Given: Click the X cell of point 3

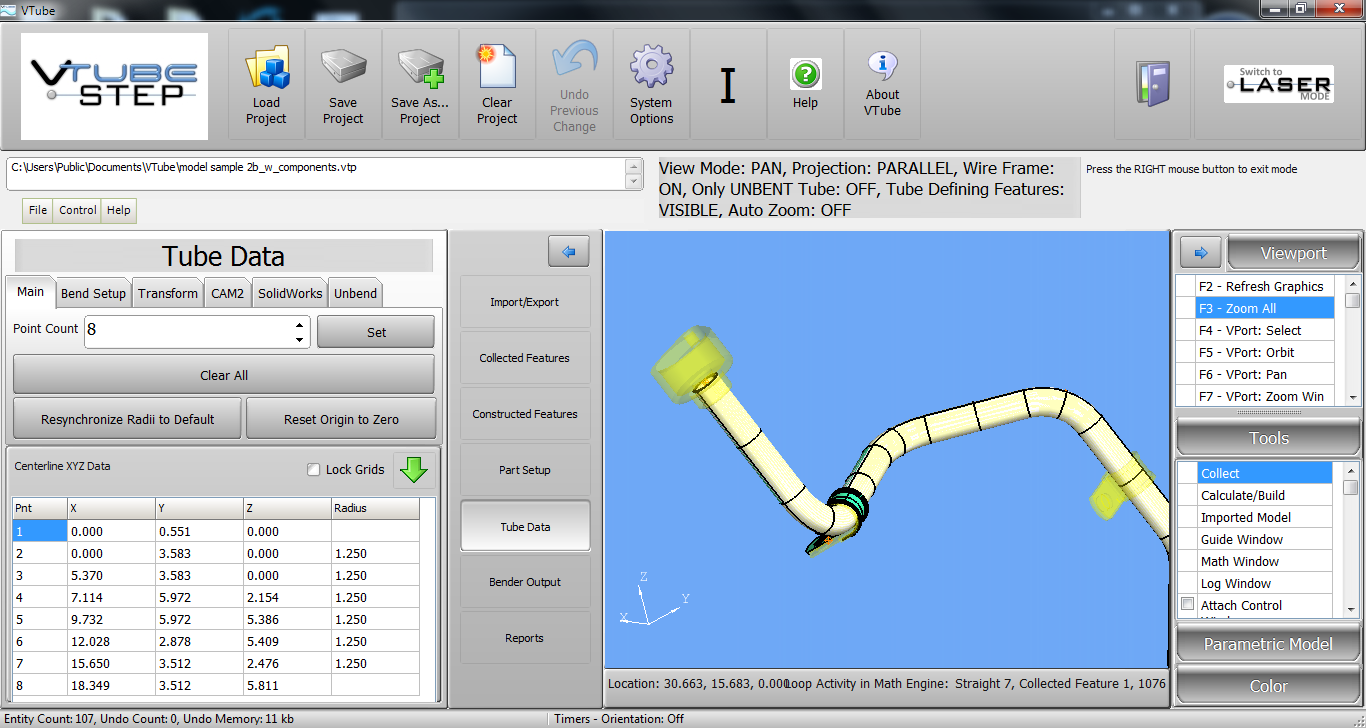Looking at the screenshot, I should 110,575.
